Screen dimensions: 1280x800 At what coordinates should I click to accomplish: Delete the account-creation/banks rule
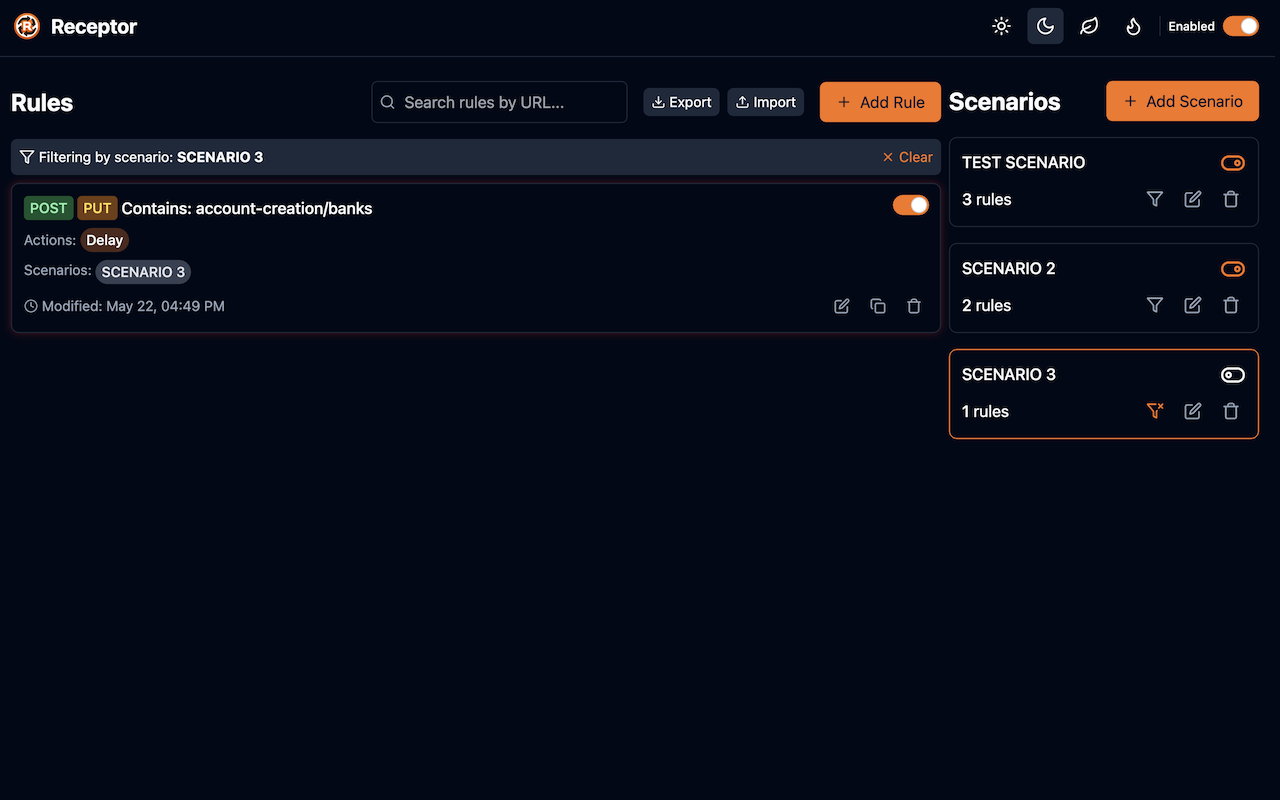click(x=914, y=306)
